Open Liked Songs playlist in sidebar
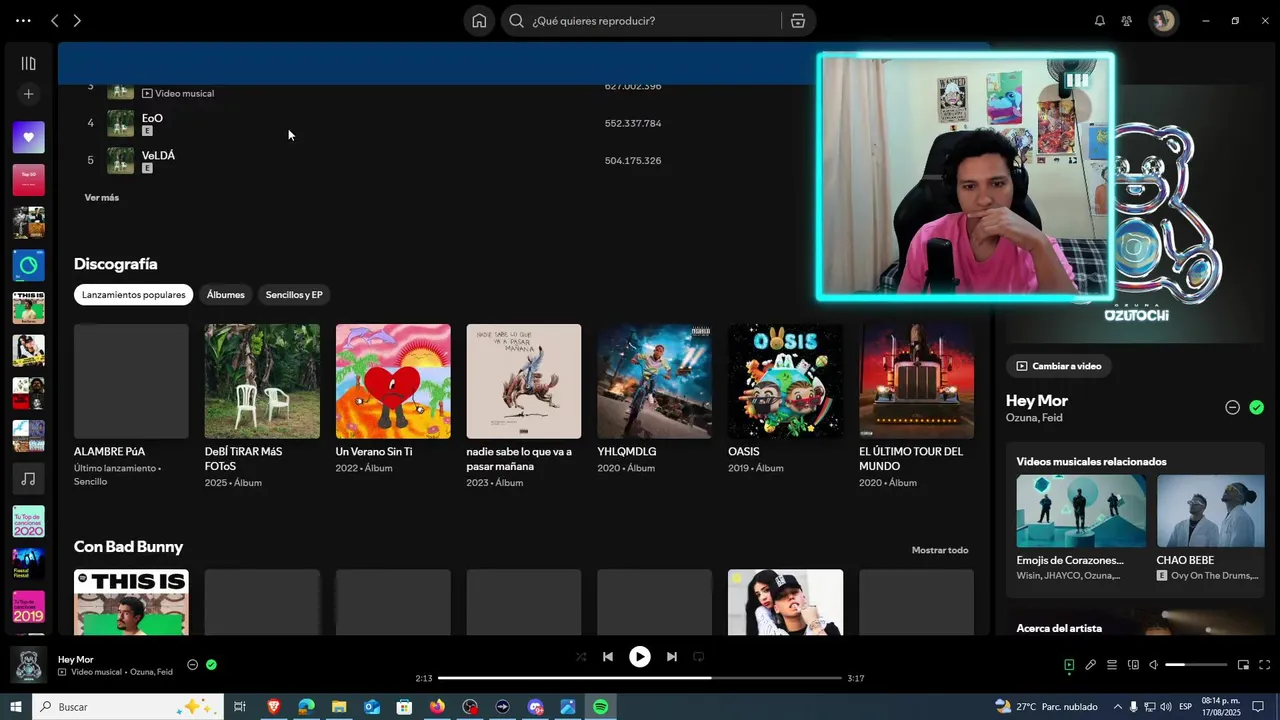1280x720 pixels. [28, 137]
